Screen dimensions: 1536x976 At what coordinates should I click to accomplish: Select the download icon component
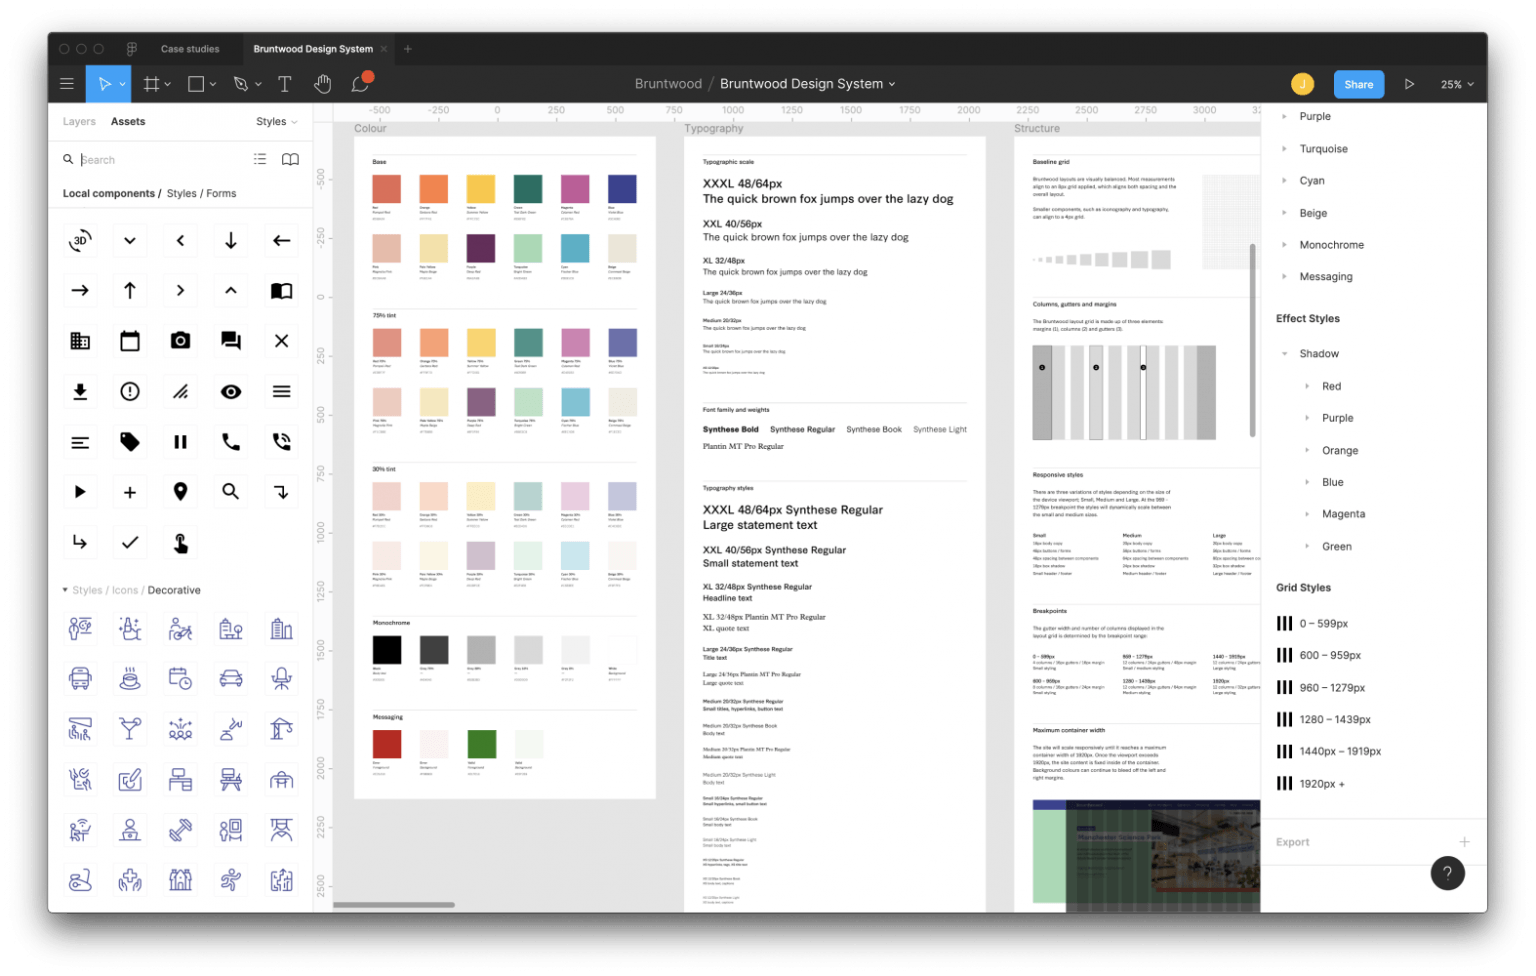tap(80, 391)
